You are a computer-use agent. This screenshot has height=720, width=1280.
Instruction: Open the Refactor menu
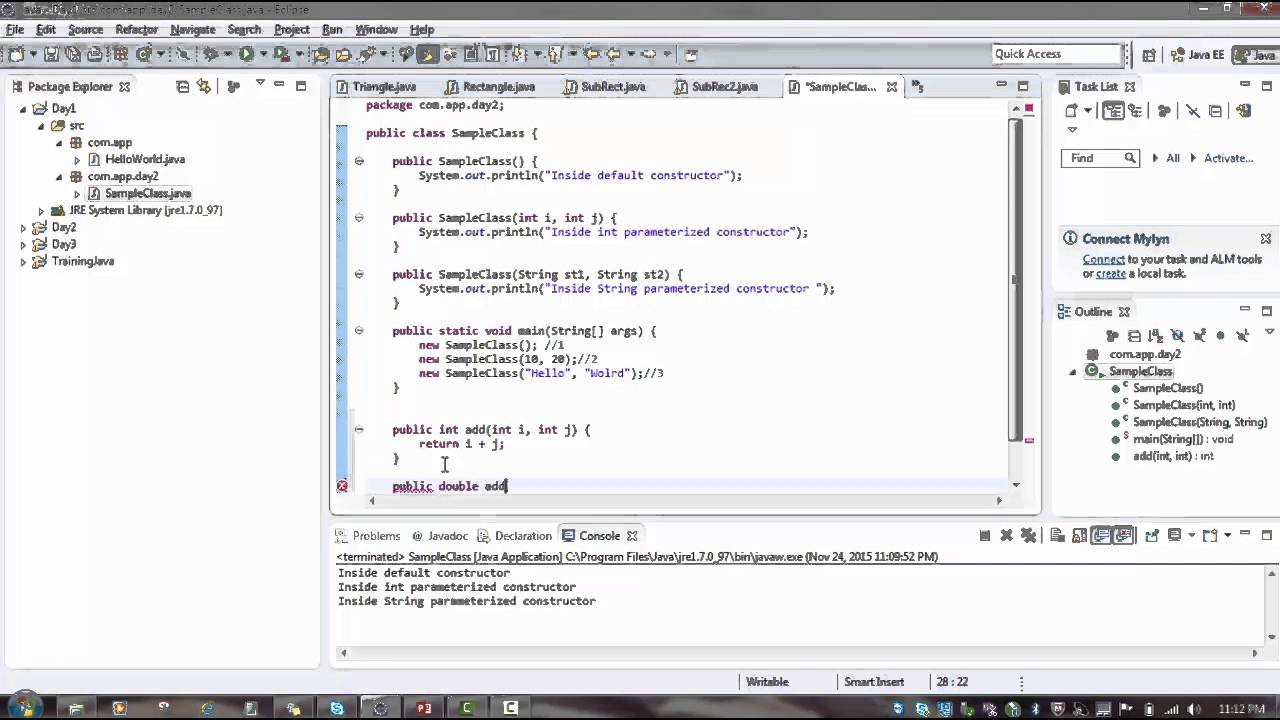(x=136, y=30)
